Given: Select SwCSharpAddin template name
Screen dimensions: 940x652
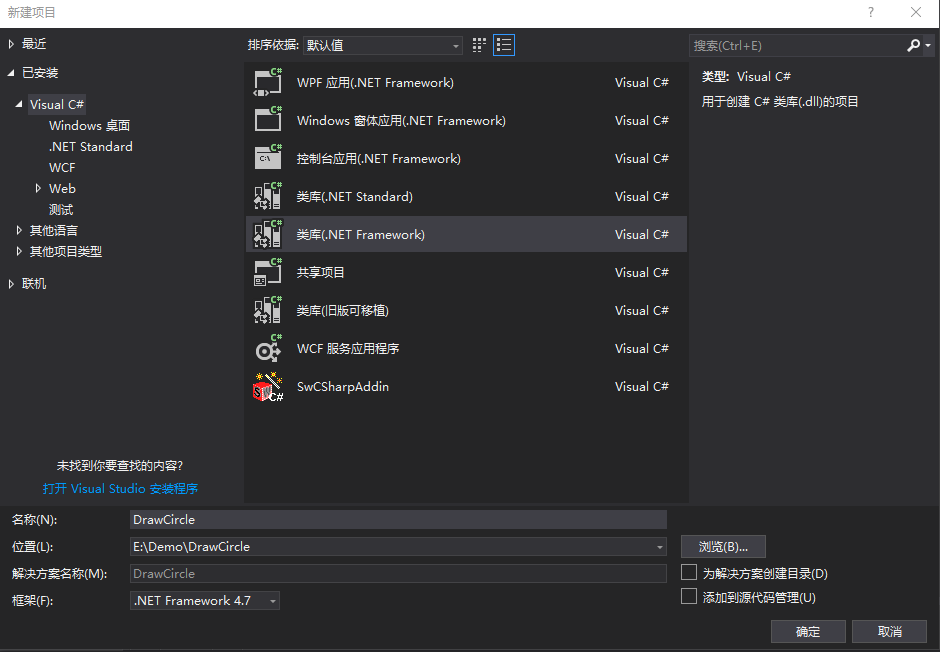Looking at the screenshot, I should click(343, 387).
